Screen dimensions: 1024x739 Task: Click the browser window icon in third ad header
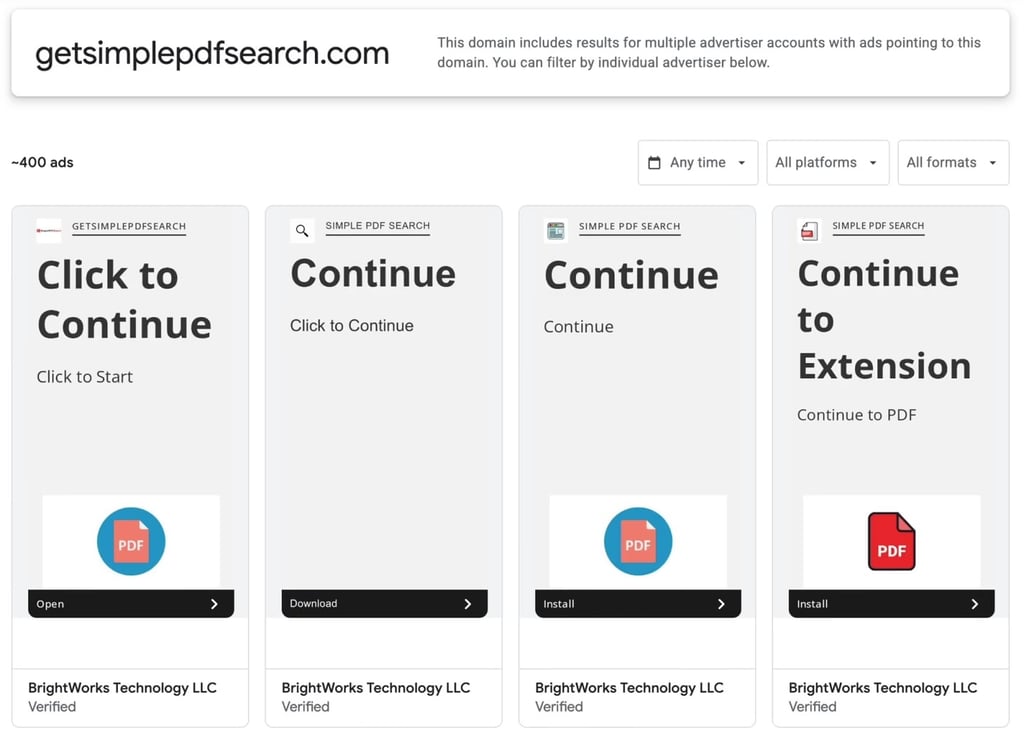coord(556,230)
